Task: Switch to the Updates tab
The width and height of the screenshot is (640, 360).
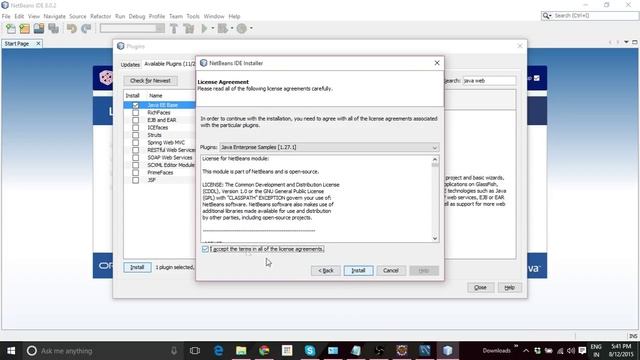Action: pyautogui.click(x=130, y=64)
